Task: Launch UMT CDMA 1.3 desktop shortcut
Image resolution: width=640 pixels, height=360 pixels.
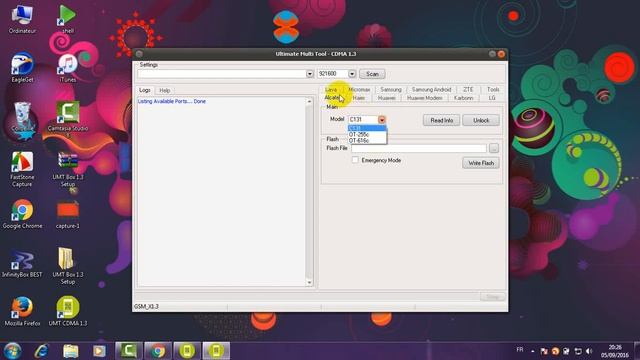Action: coord(68,312)
